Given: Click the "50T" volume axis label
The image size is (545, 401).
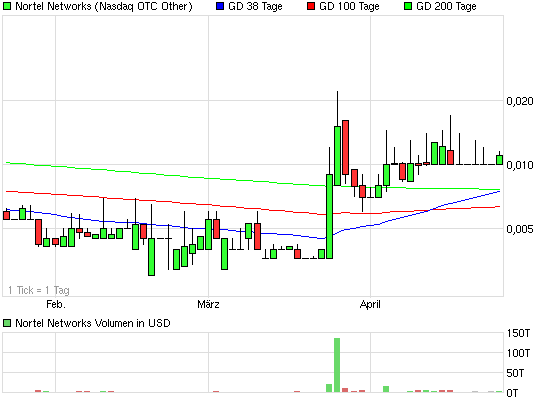Looking at the screenshot, I should (x=515, y=373).
